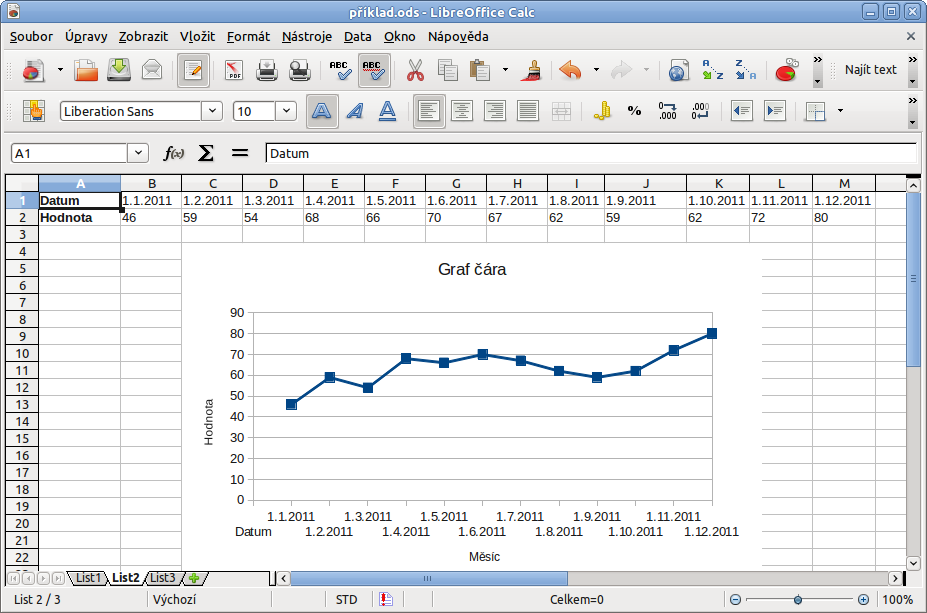The height and width of the screenshot is (613, 927).
Task: Zoom in with the plus button
Action: click(863, 600)
